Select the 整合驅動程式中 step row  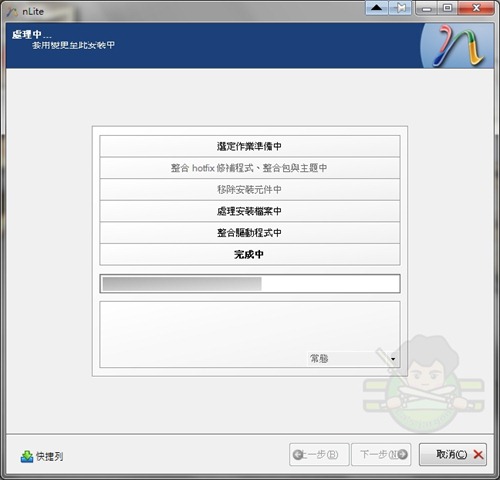coord(250,233)
